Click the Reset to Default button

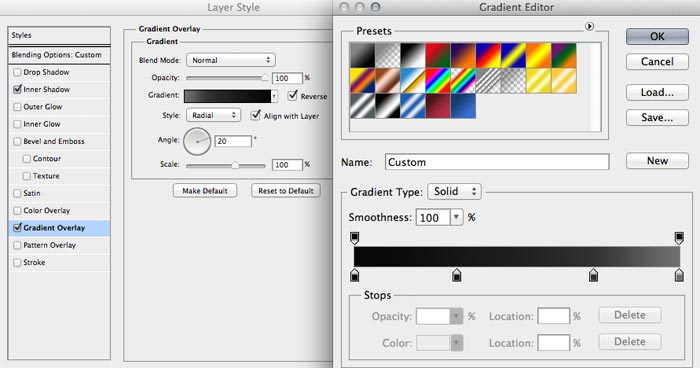286,191
